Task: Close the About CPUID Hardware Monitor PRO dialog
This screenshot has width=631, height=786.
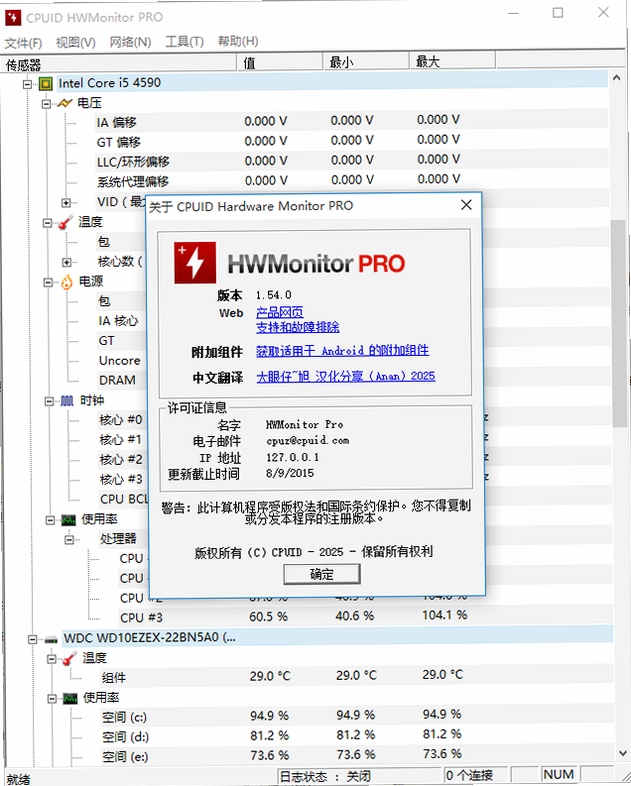Action: [x=467, y=205]
